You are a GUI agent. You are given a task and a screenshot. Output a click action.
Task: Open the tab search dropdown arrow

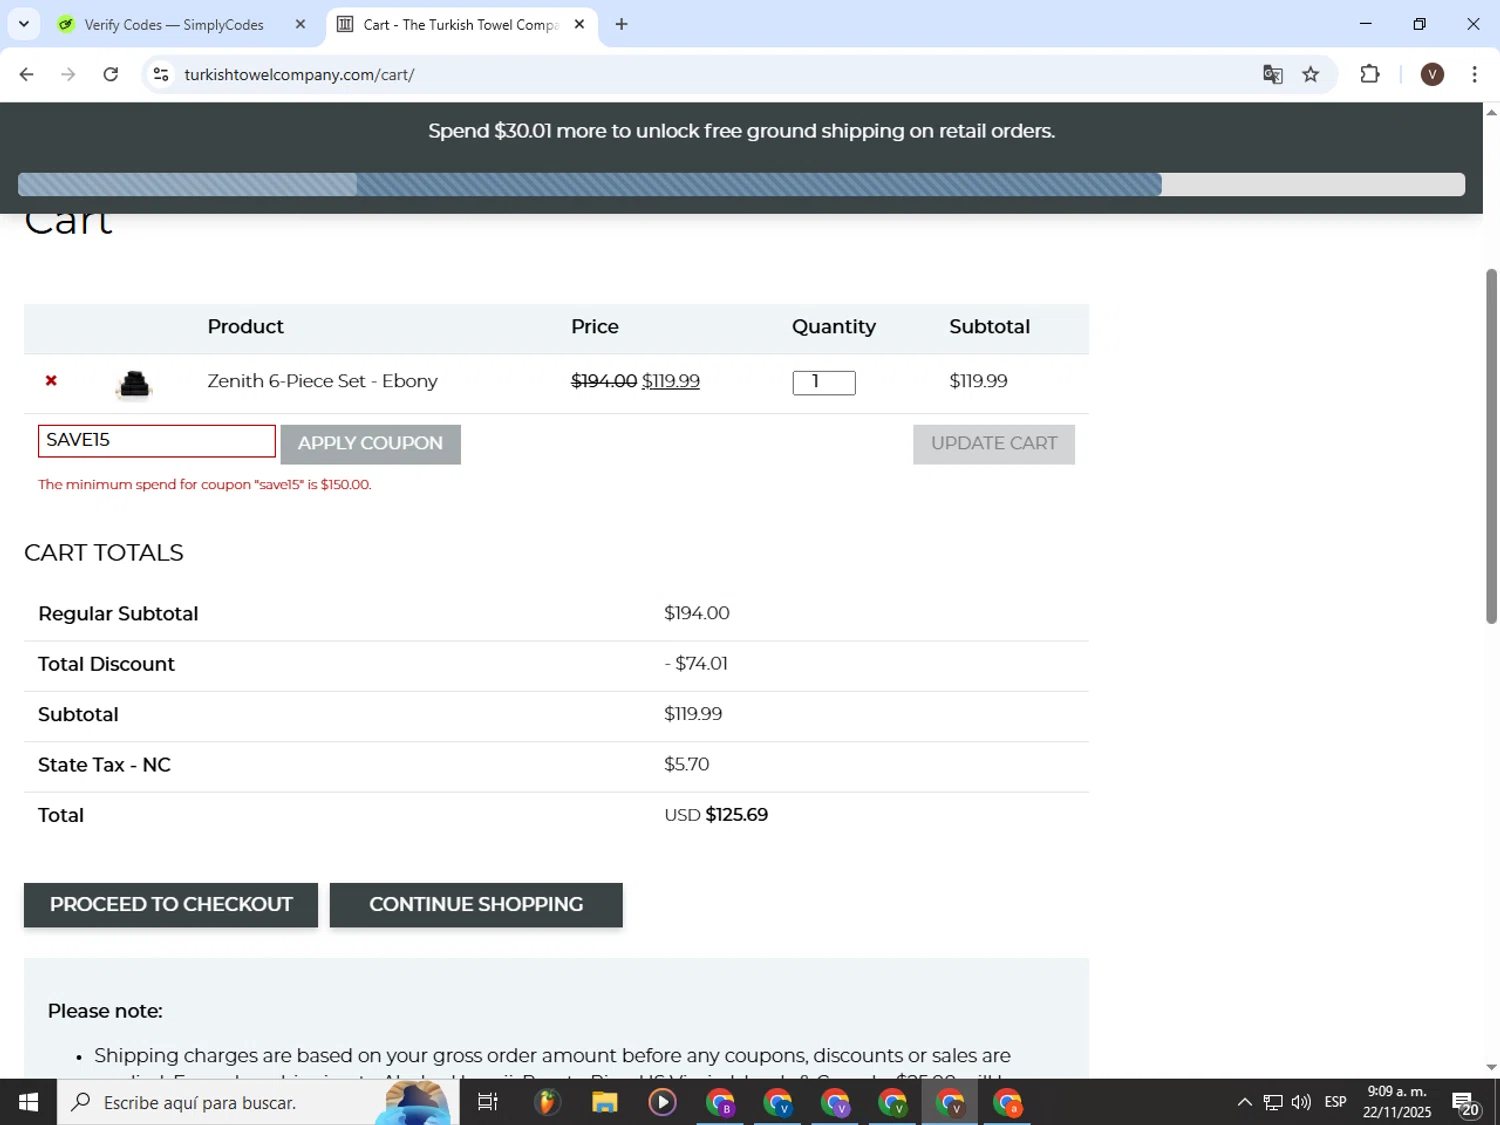tap(24, 24)
